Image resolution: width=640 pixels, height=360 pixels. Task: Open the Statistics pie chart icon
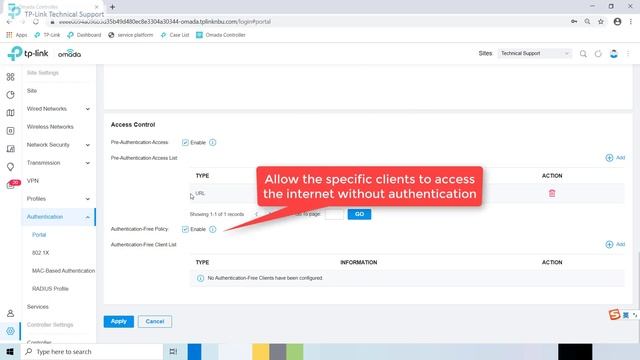pyautogui.click(x=11, y=95)
